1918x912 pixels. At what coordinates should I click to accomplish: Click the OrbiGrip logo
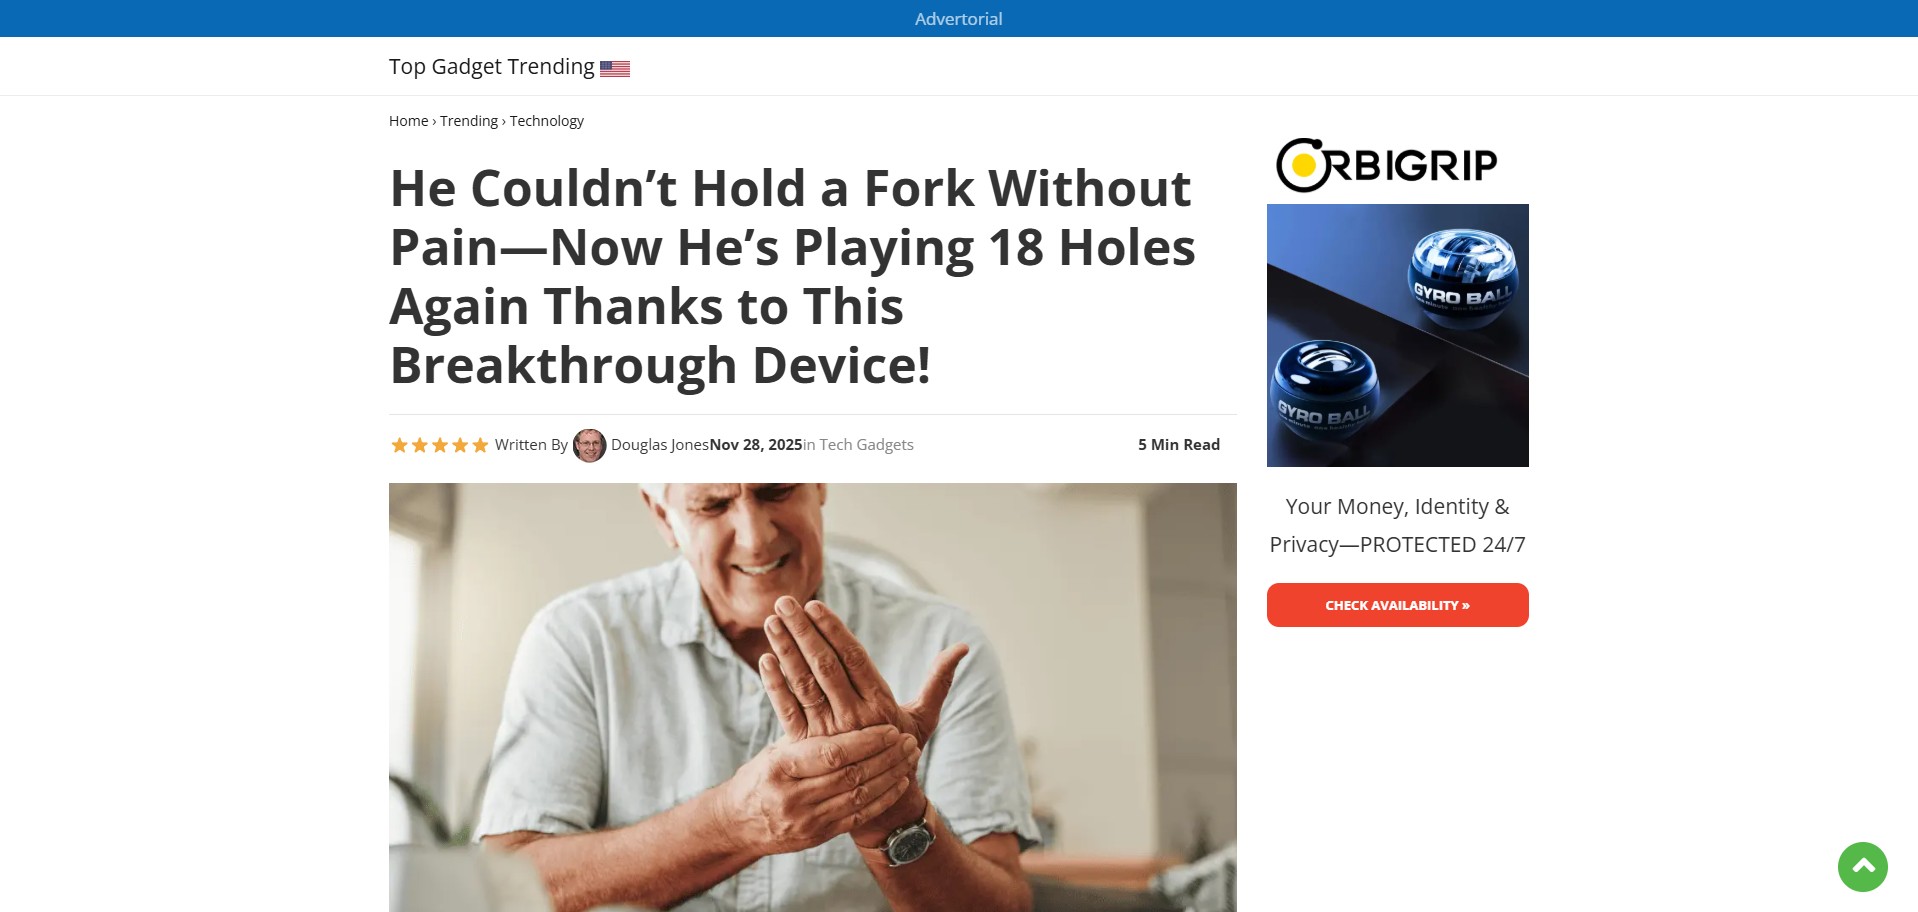(1387, 165)
